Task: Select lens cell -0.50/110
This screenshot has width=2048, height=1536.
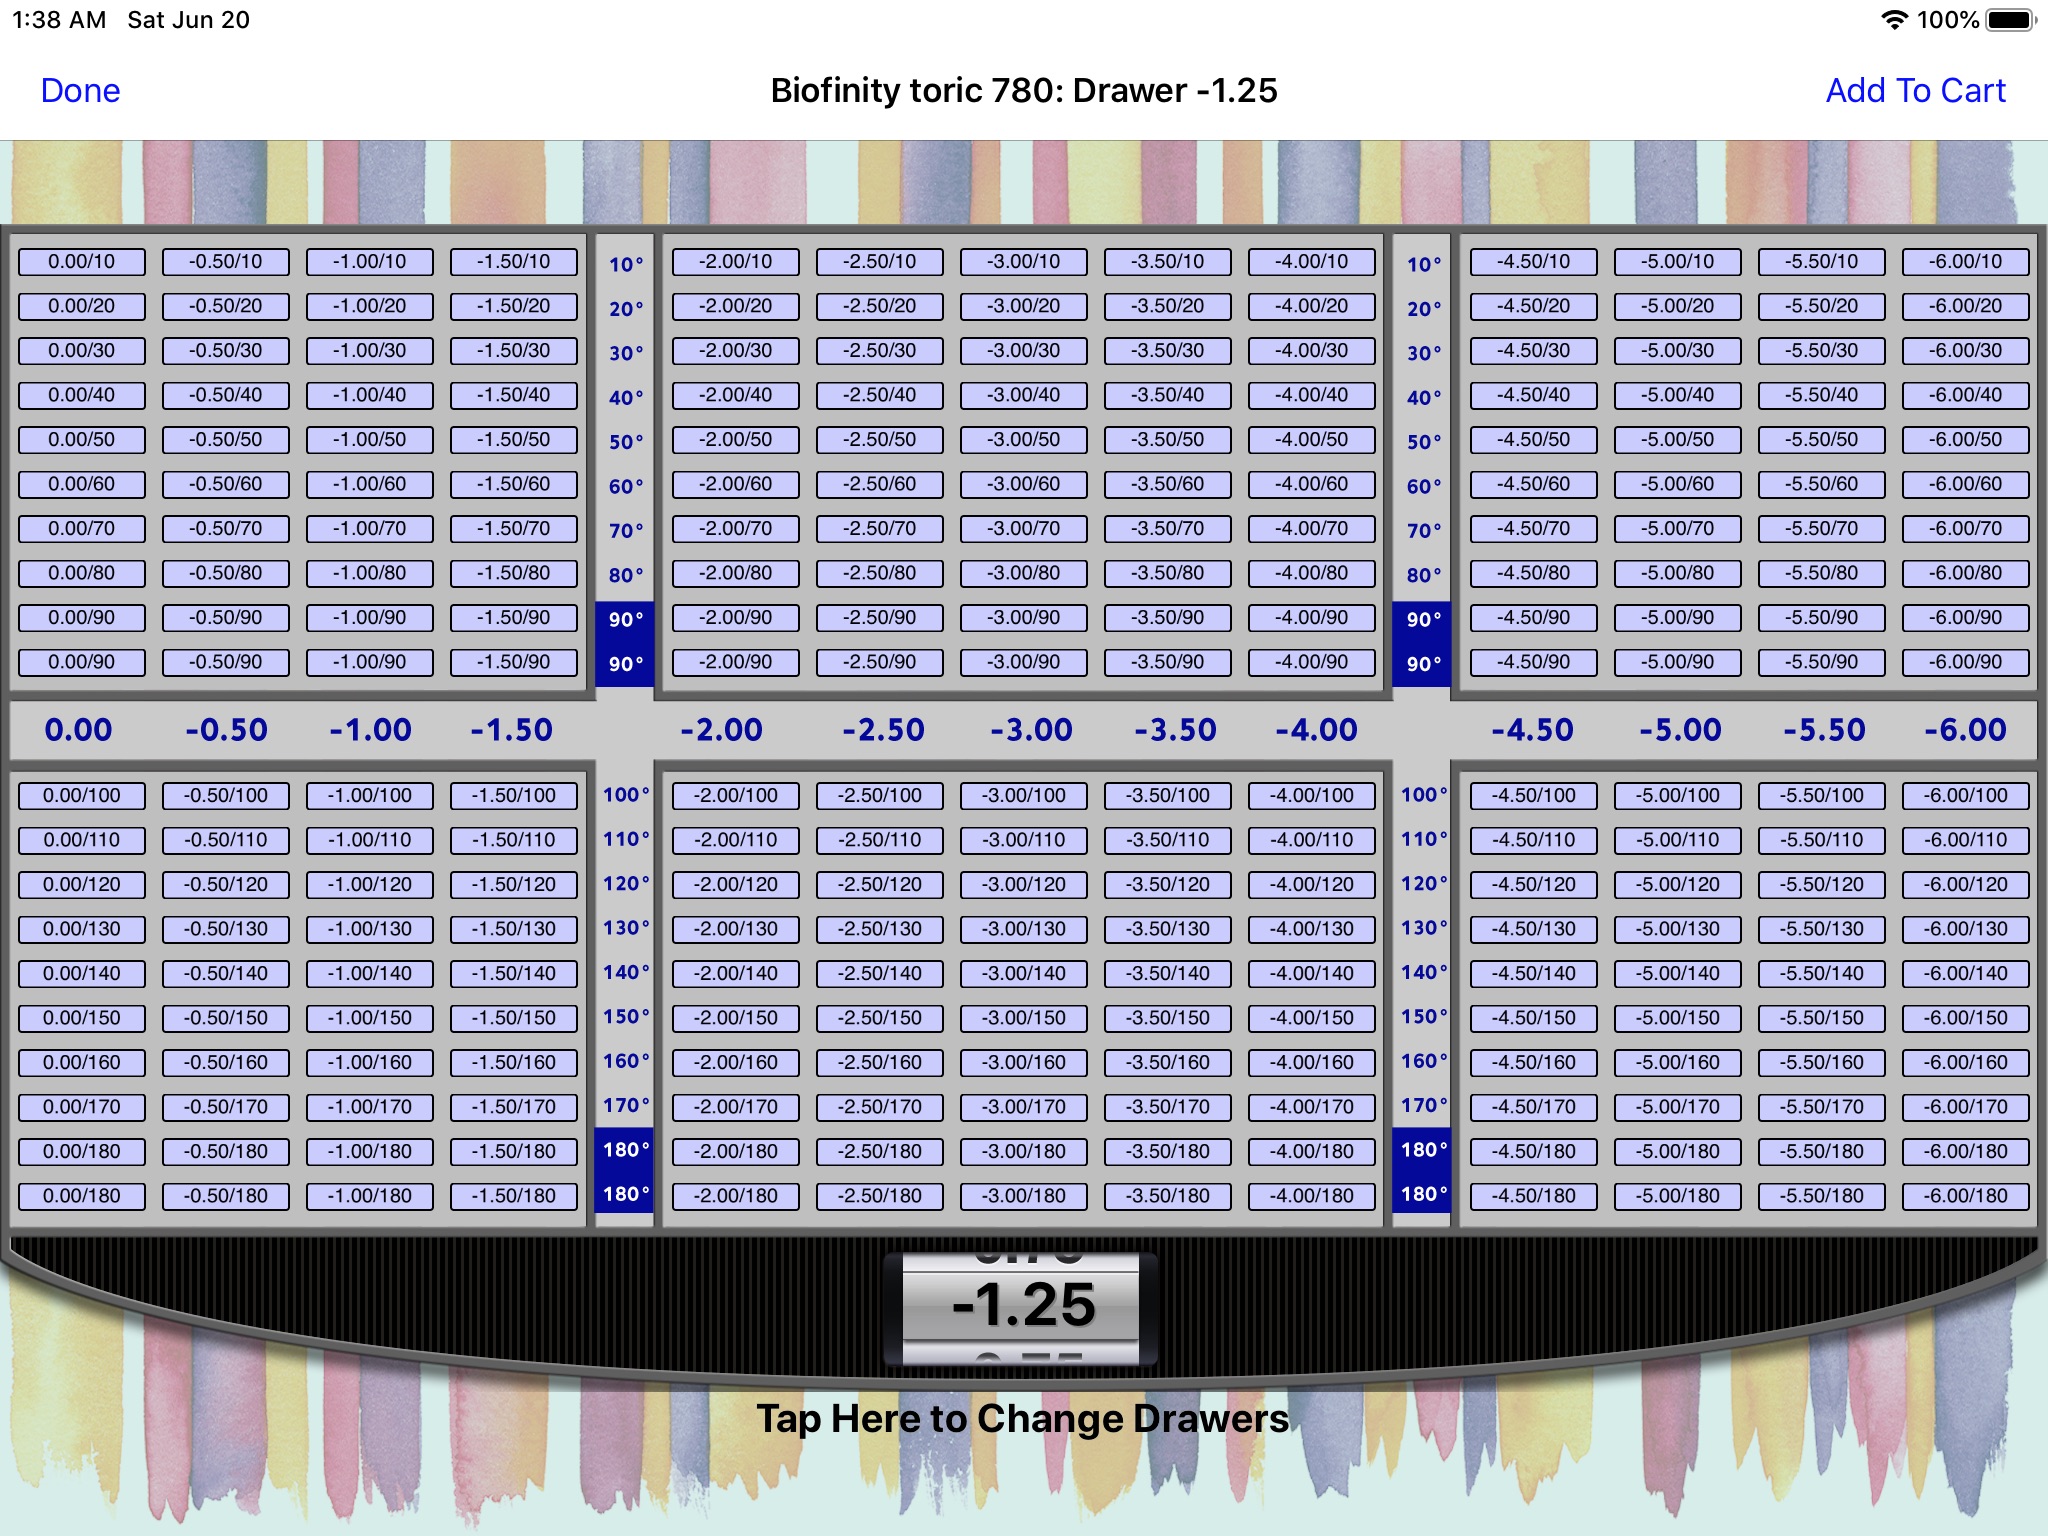Action: pyautogui.click(x=226, y=840)
